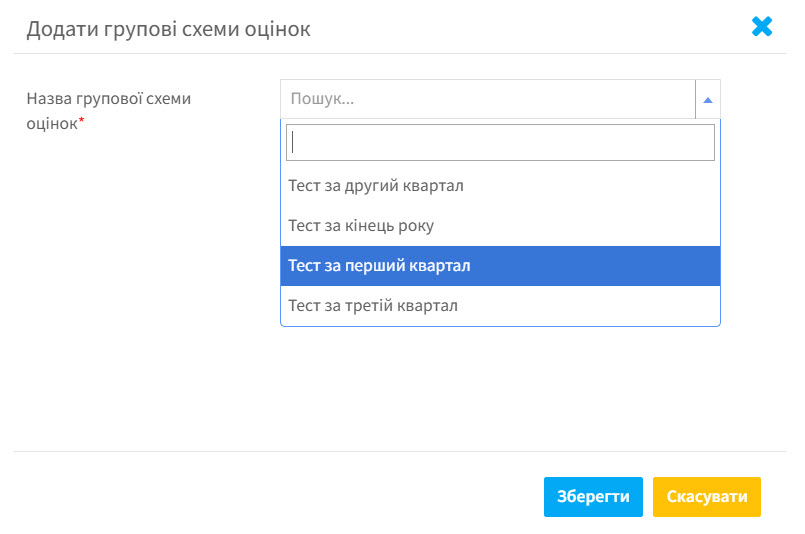Toggle the scheme name dropdown arrow
The height and width of the screenshot is (534, 805).
(x=707, y=100)
